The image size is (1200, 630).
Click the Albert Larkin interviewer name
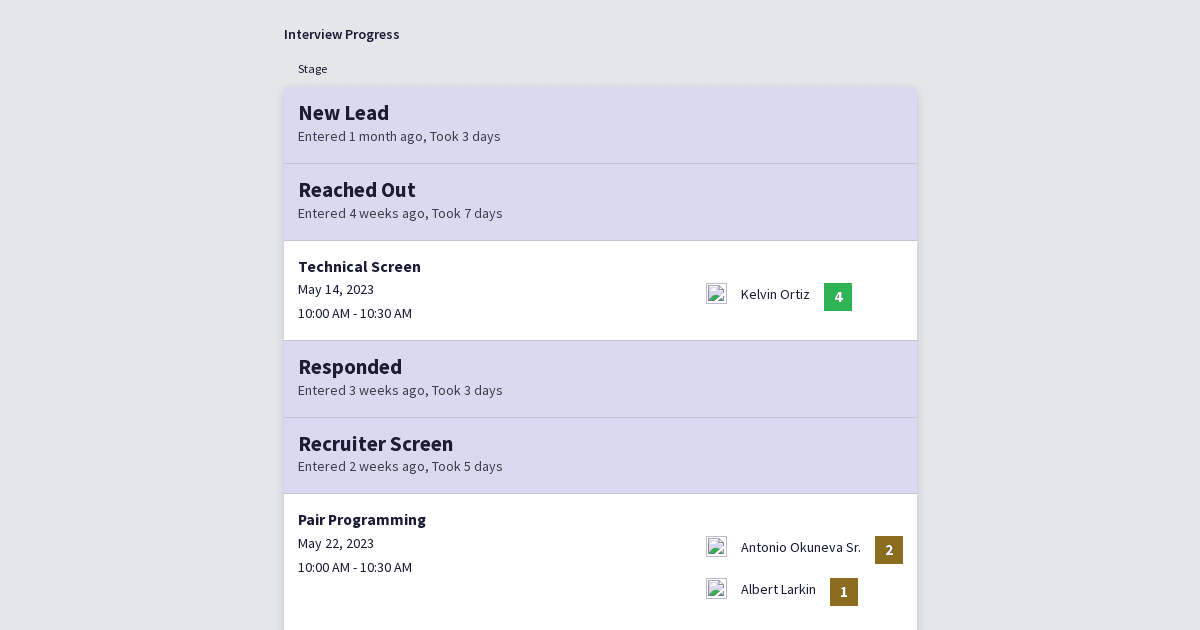tap(778, 589)
